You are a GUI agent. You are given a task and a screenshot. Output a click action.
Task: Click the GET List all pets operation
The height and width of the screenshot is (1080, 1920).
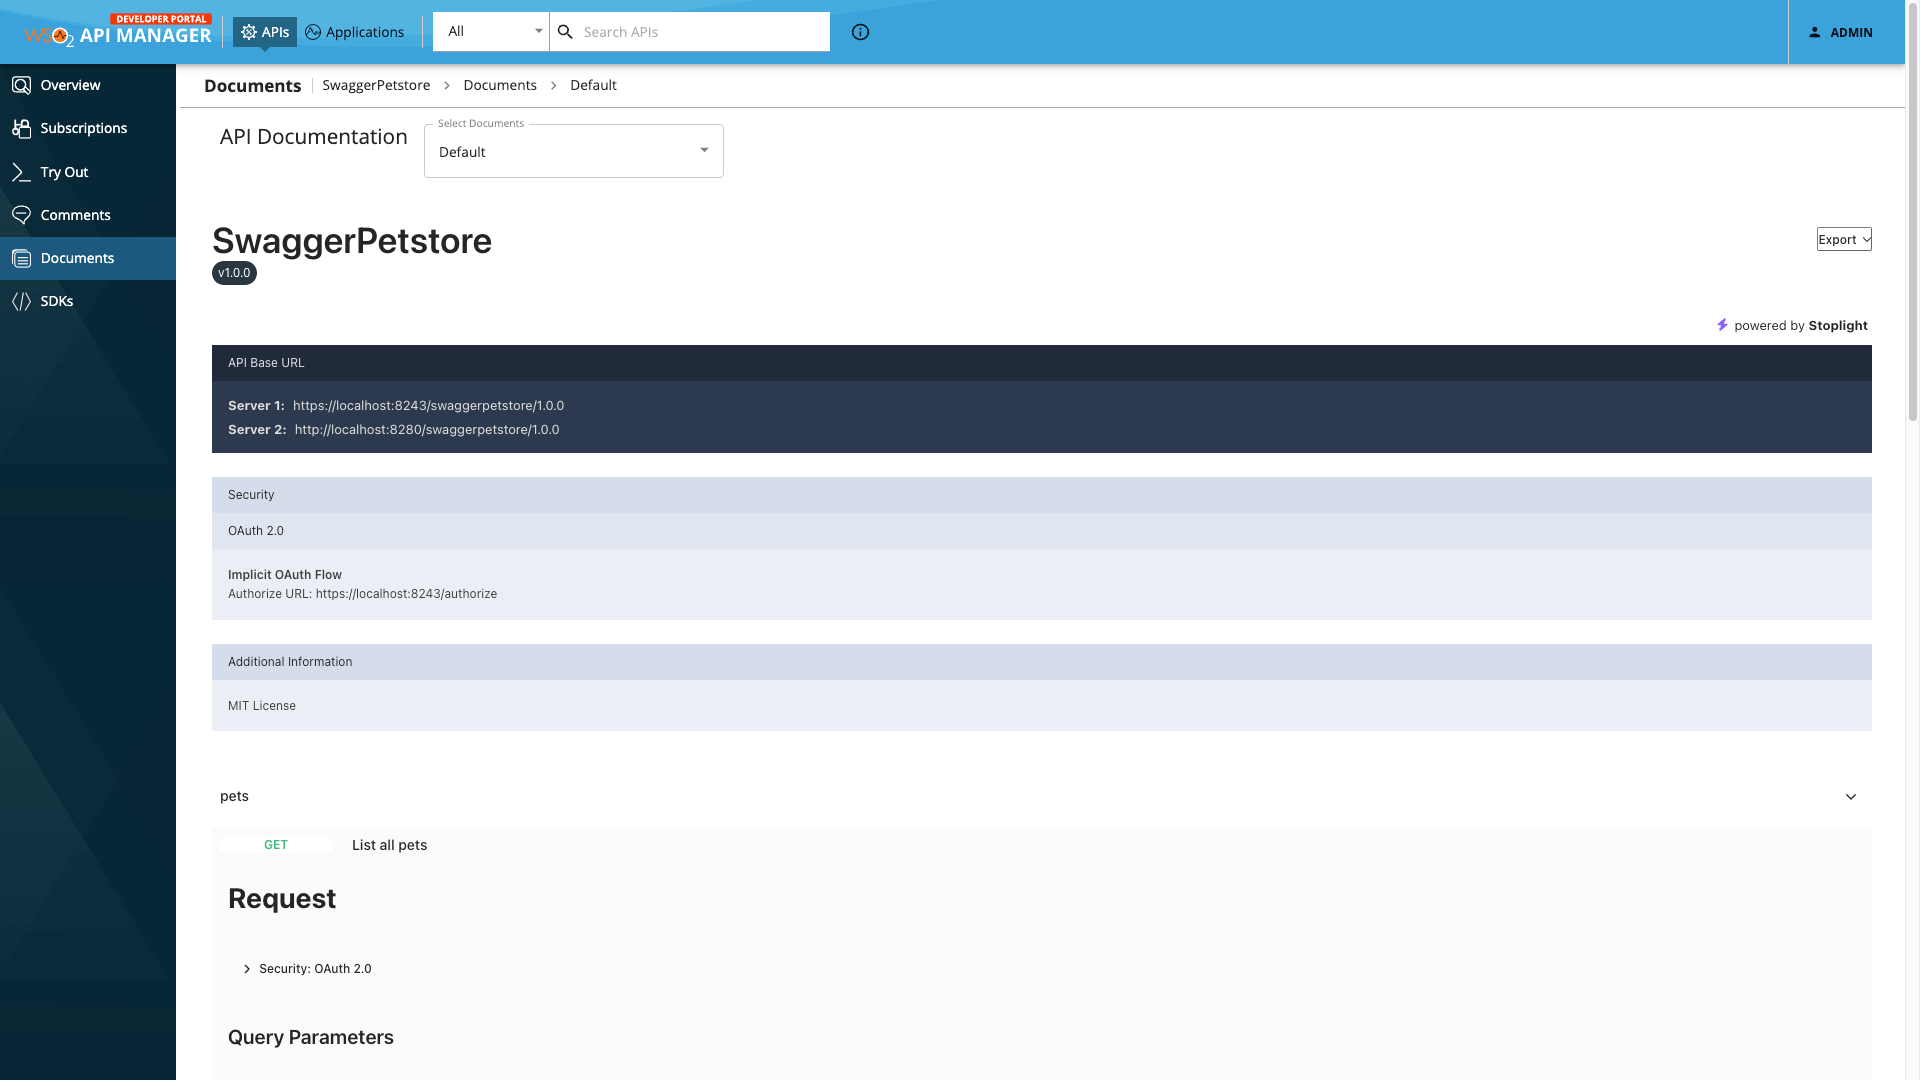(1042, 845)
